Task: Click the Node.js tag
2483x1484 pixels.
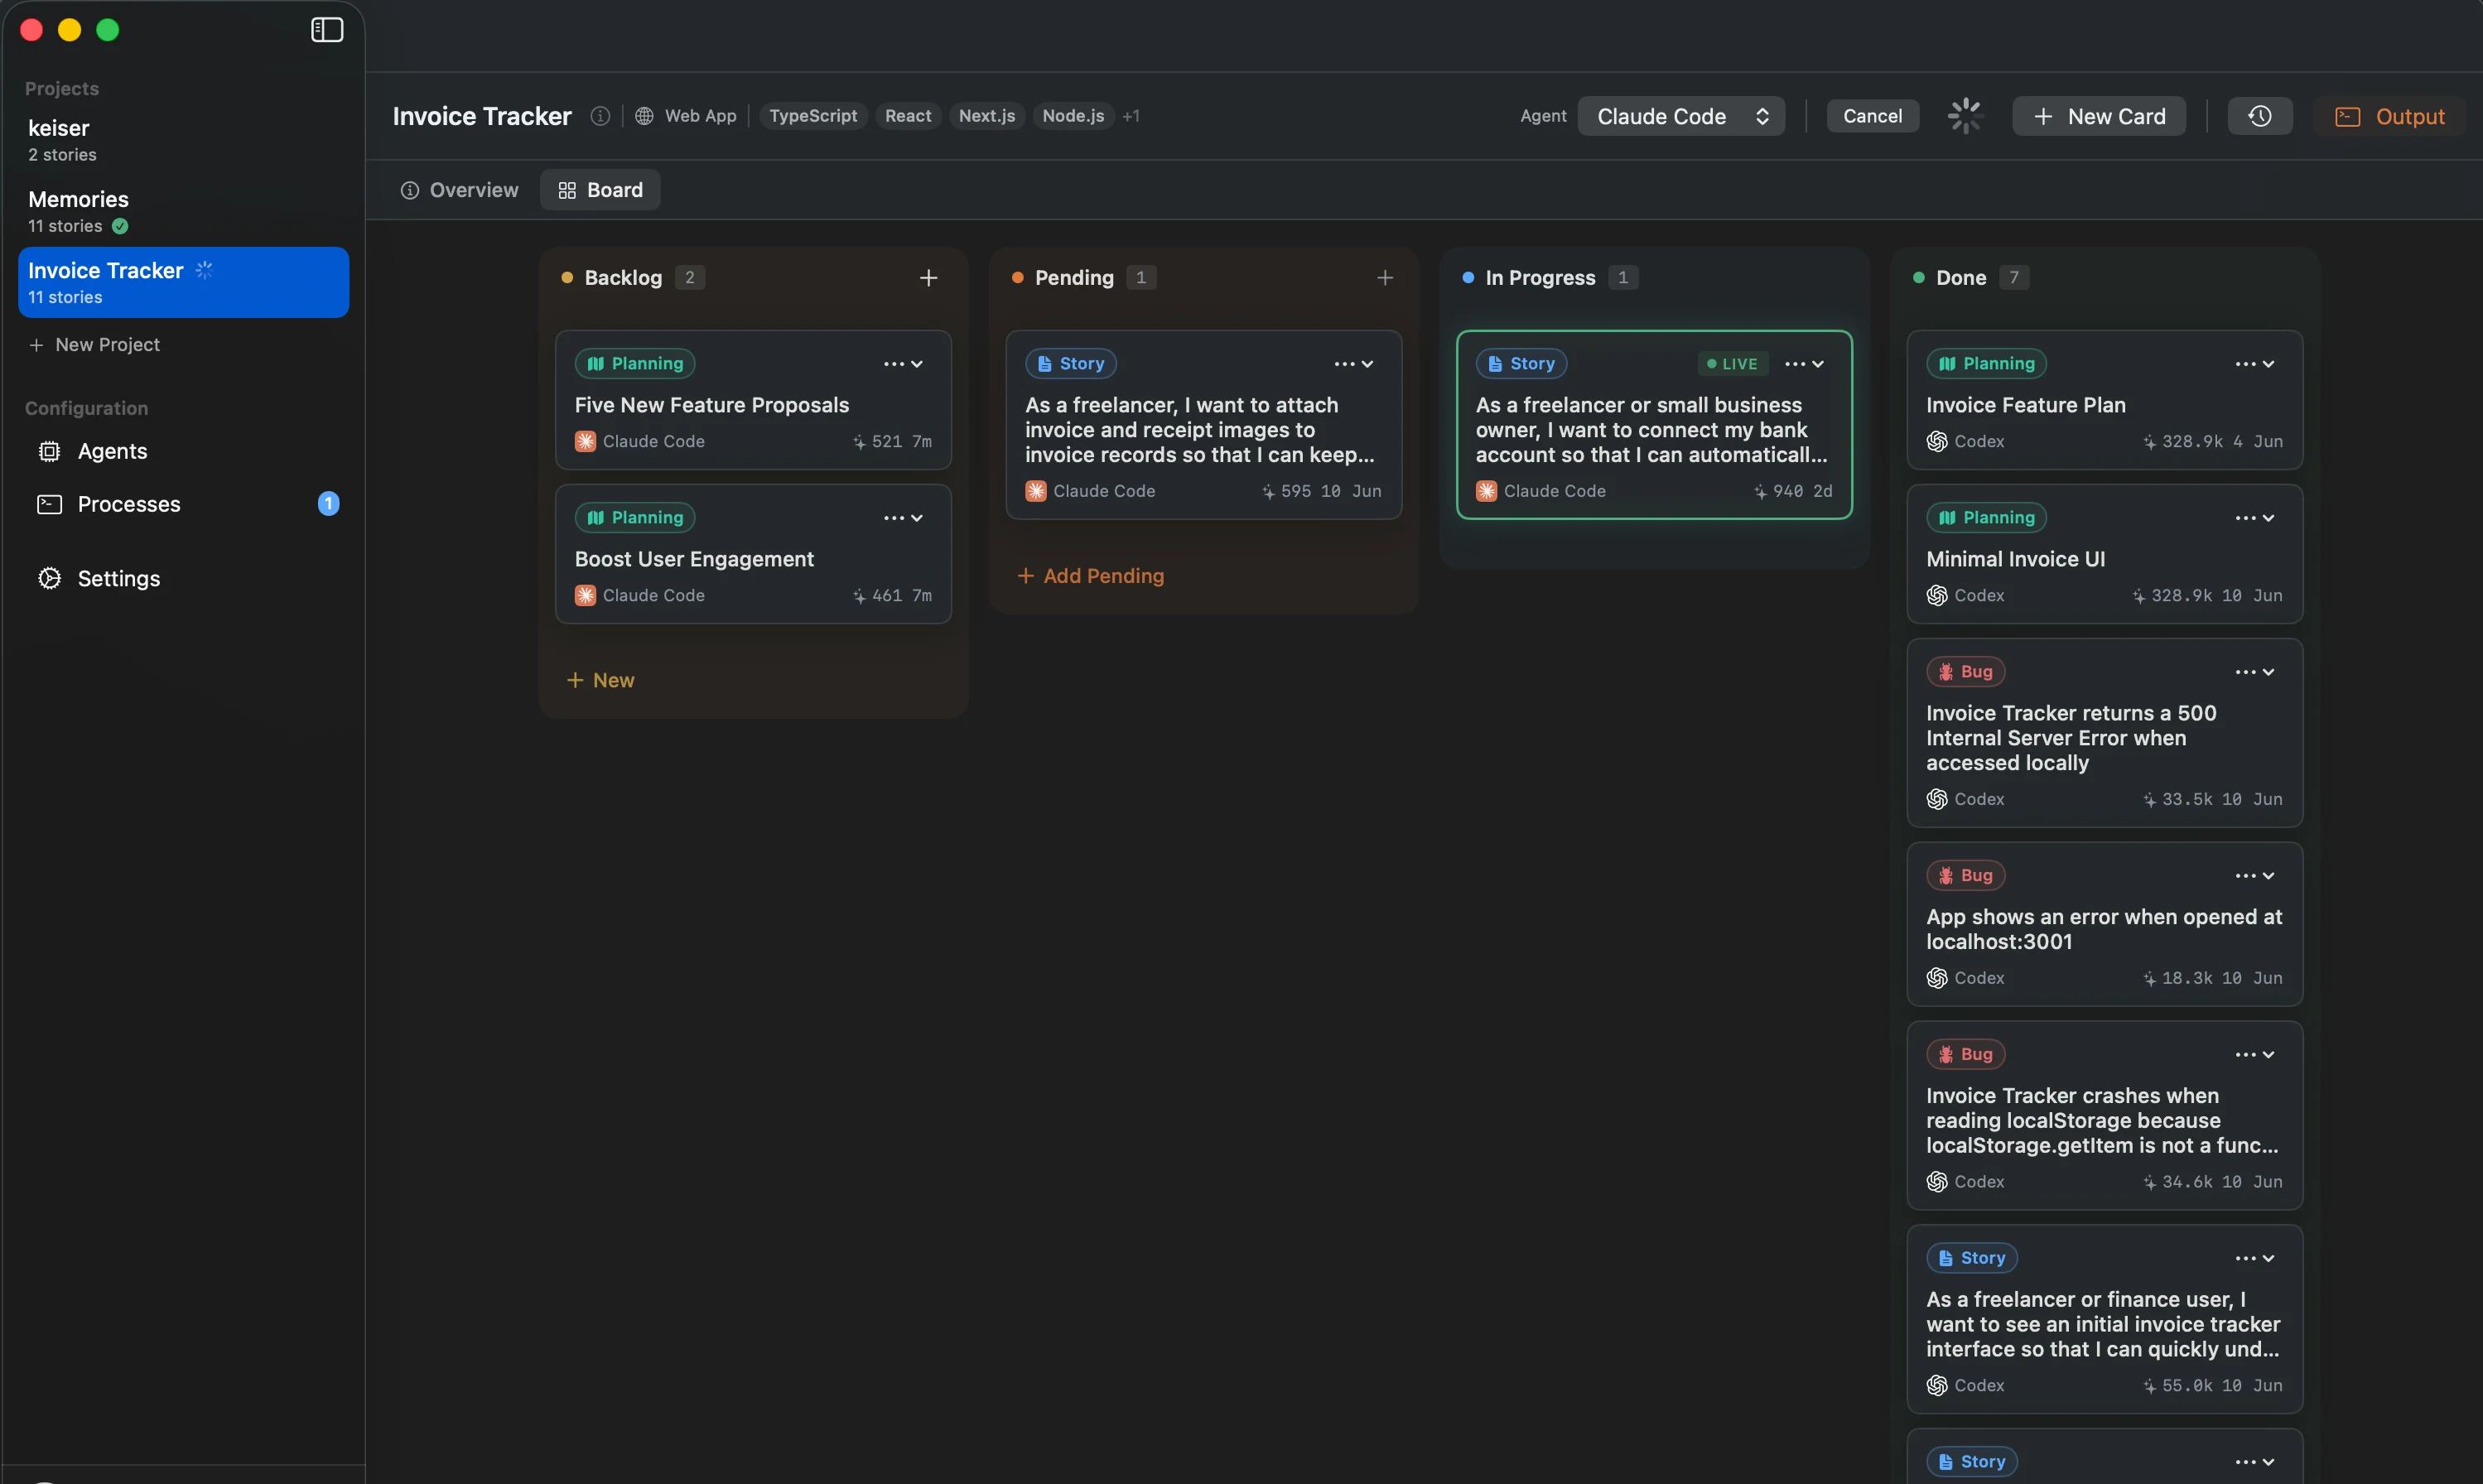Action: 1073,116
